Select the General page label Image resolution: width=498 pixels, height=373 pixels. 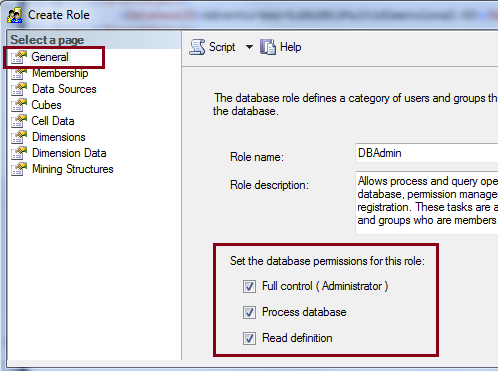[50, 57]
